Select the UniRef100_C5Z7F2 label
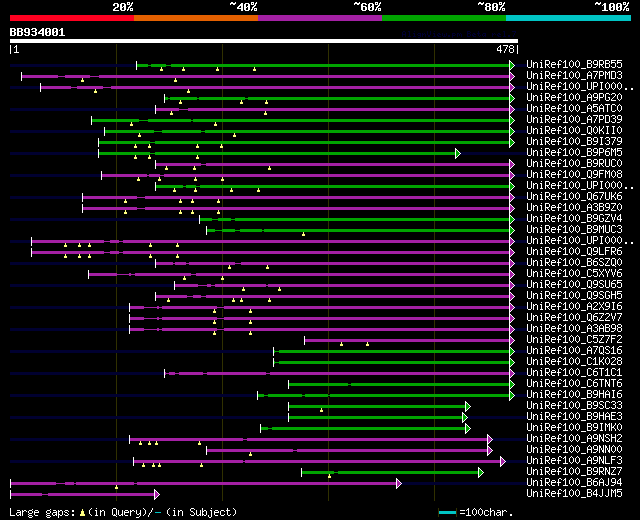The image size is (640, 520). point(574,340)
